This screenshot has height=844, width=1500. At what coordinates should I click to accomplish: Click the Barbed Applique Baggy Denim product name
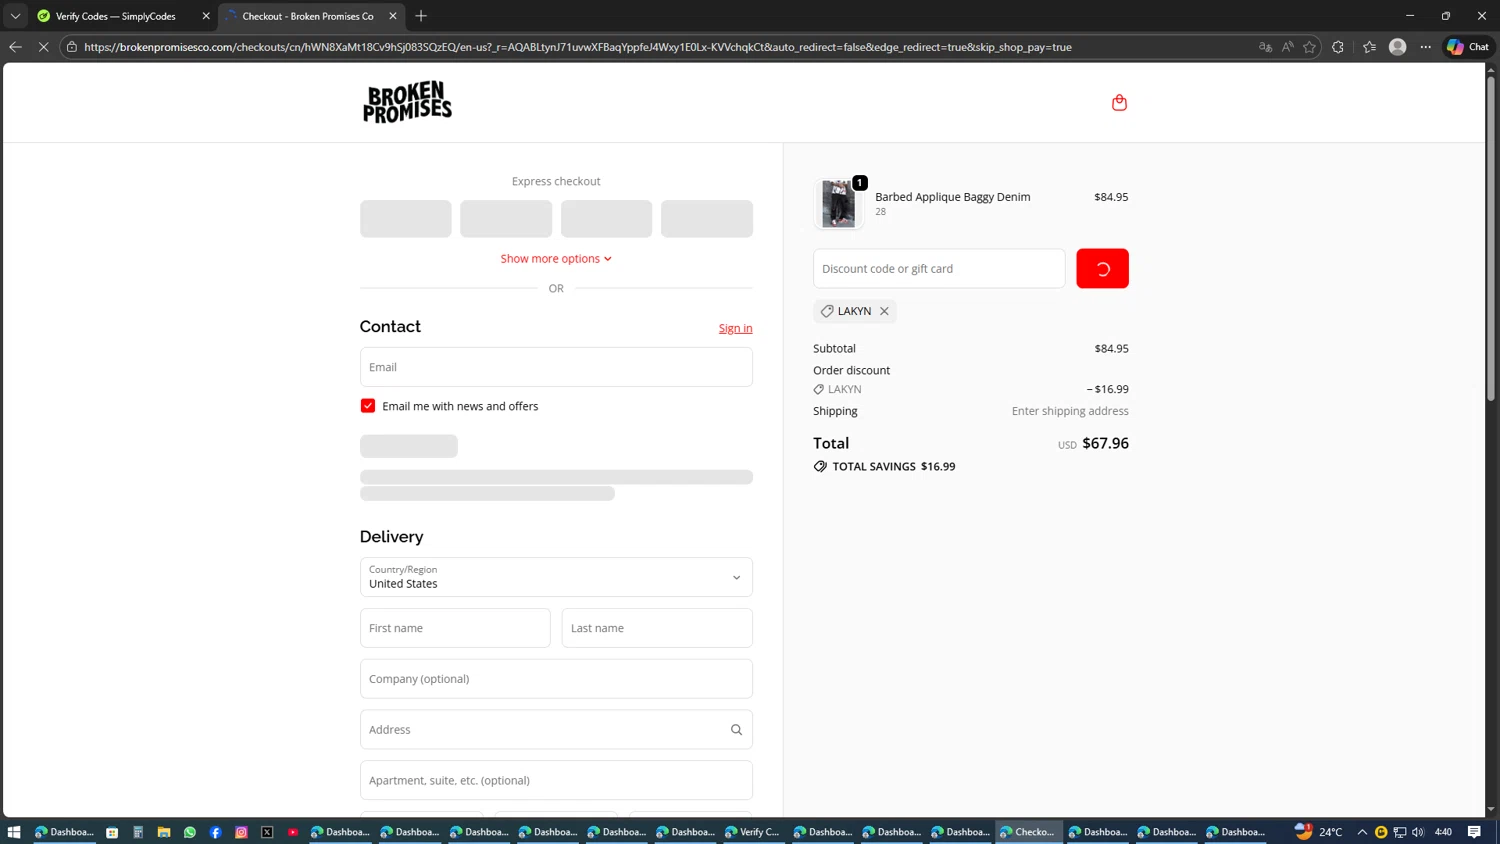tap(952, 197)
